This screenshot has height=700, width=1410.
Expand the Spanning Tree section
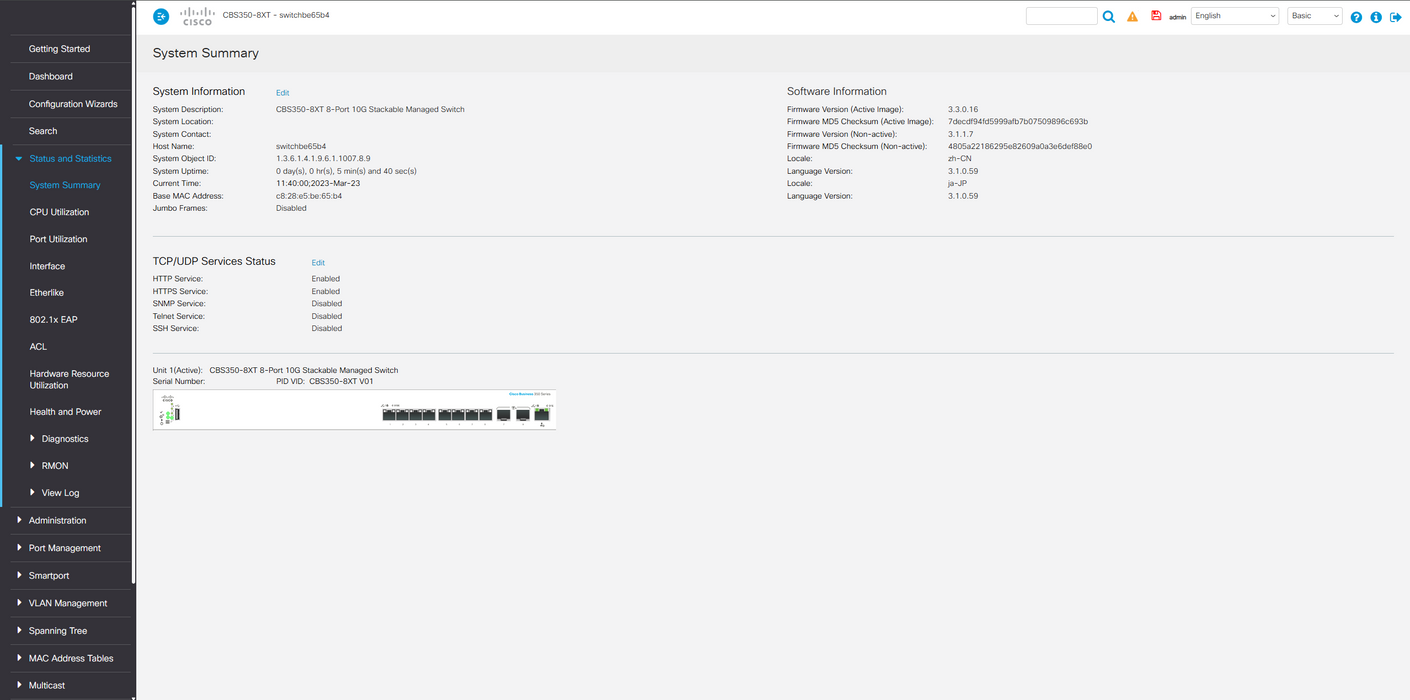58,631
